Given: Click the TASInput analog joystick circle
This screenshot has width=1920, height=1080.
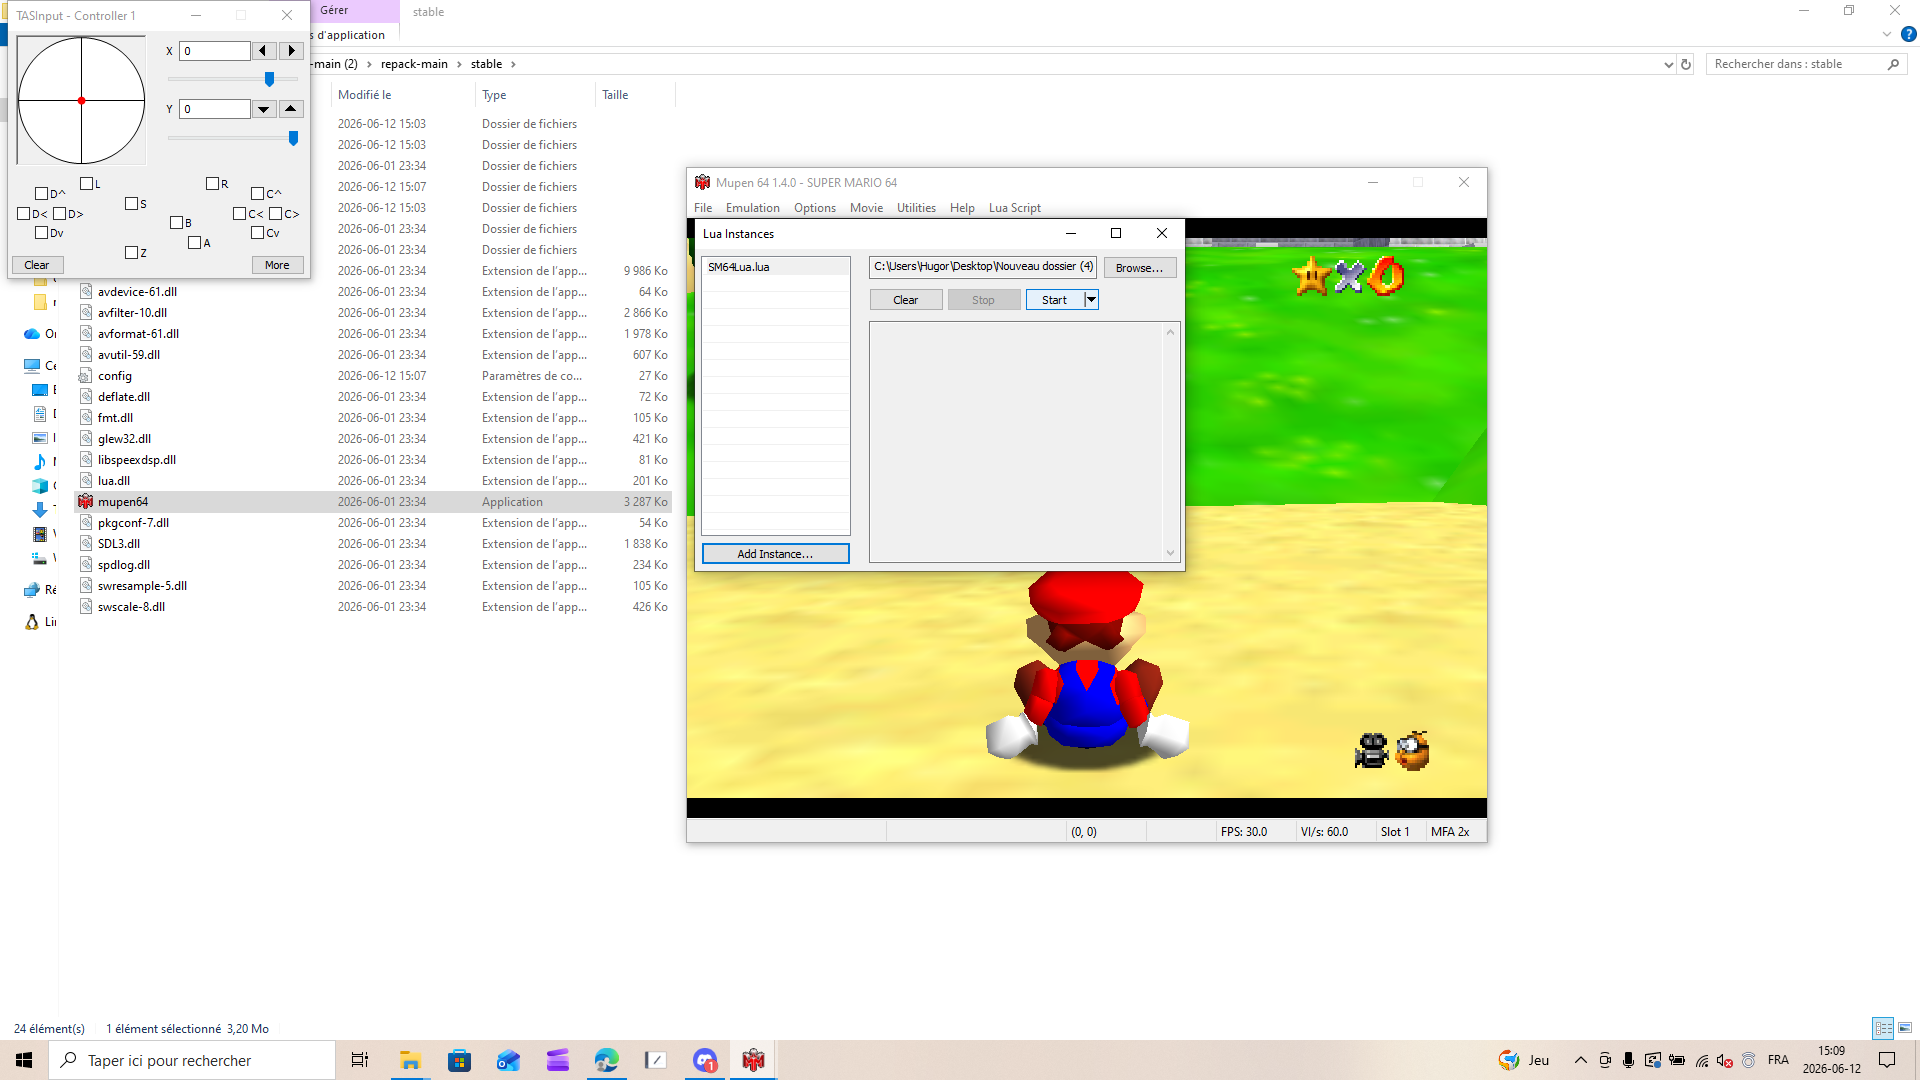Looking at the screenshot, I should click(82, 101).
